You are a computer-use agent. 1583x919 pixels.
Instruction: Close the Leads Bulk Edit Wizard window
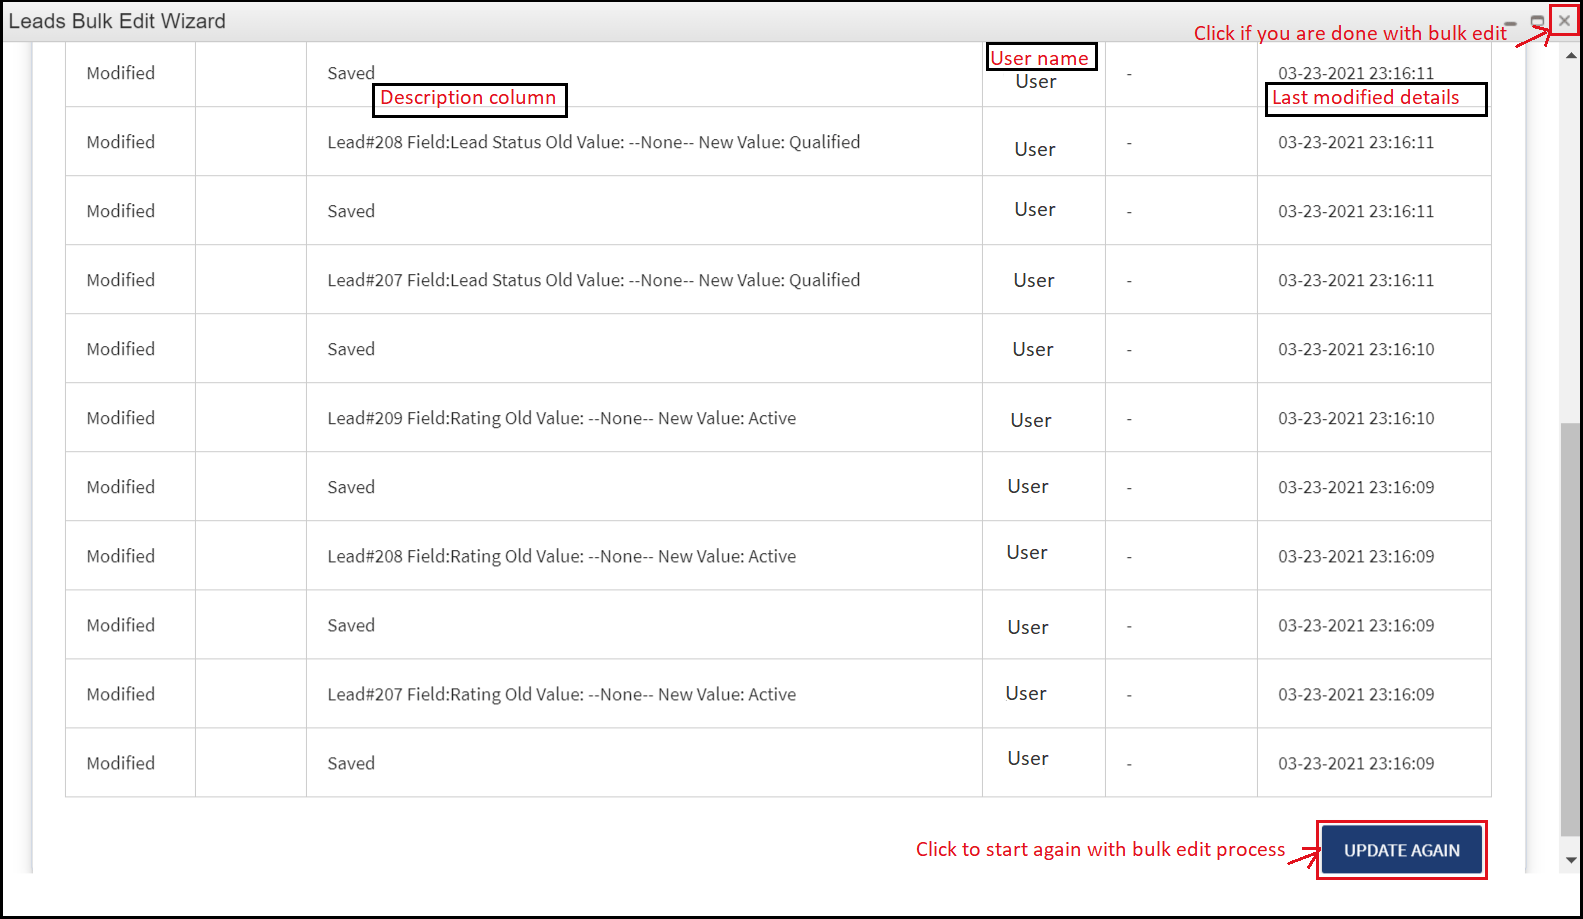[1564, 20]
